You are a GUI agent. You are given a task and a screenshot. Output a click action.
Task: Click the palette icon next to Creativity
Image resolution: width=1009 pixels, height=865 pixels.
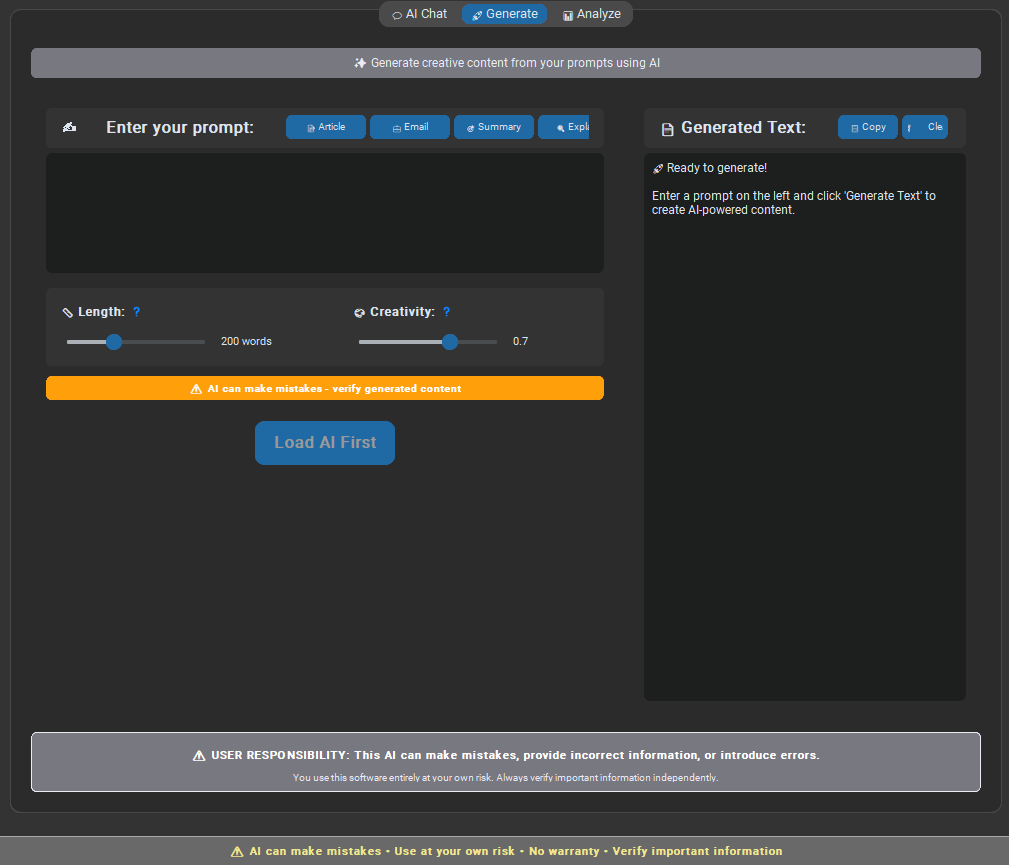point(360,313)
